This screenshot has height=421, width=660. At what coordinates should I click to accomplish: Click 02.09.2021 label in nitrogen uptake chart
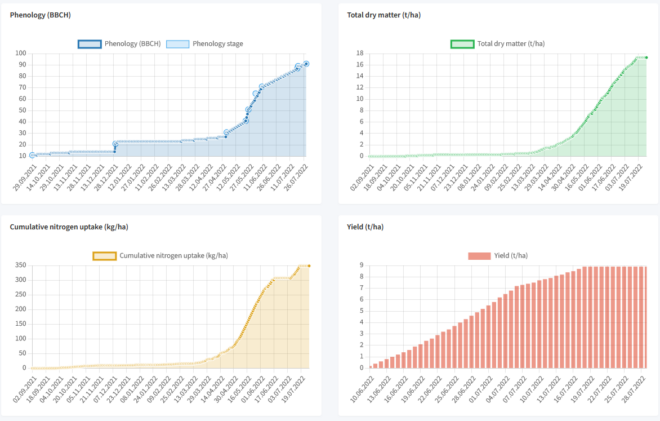click(25, 390)
